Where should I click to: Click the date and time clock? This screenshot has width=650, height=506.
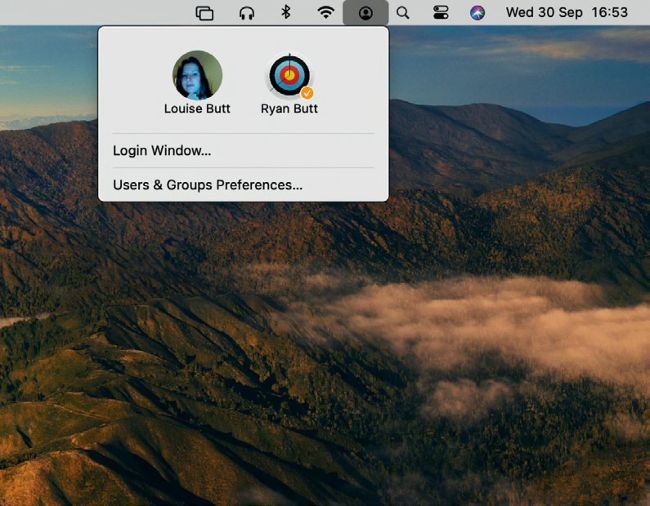[566, 13]
